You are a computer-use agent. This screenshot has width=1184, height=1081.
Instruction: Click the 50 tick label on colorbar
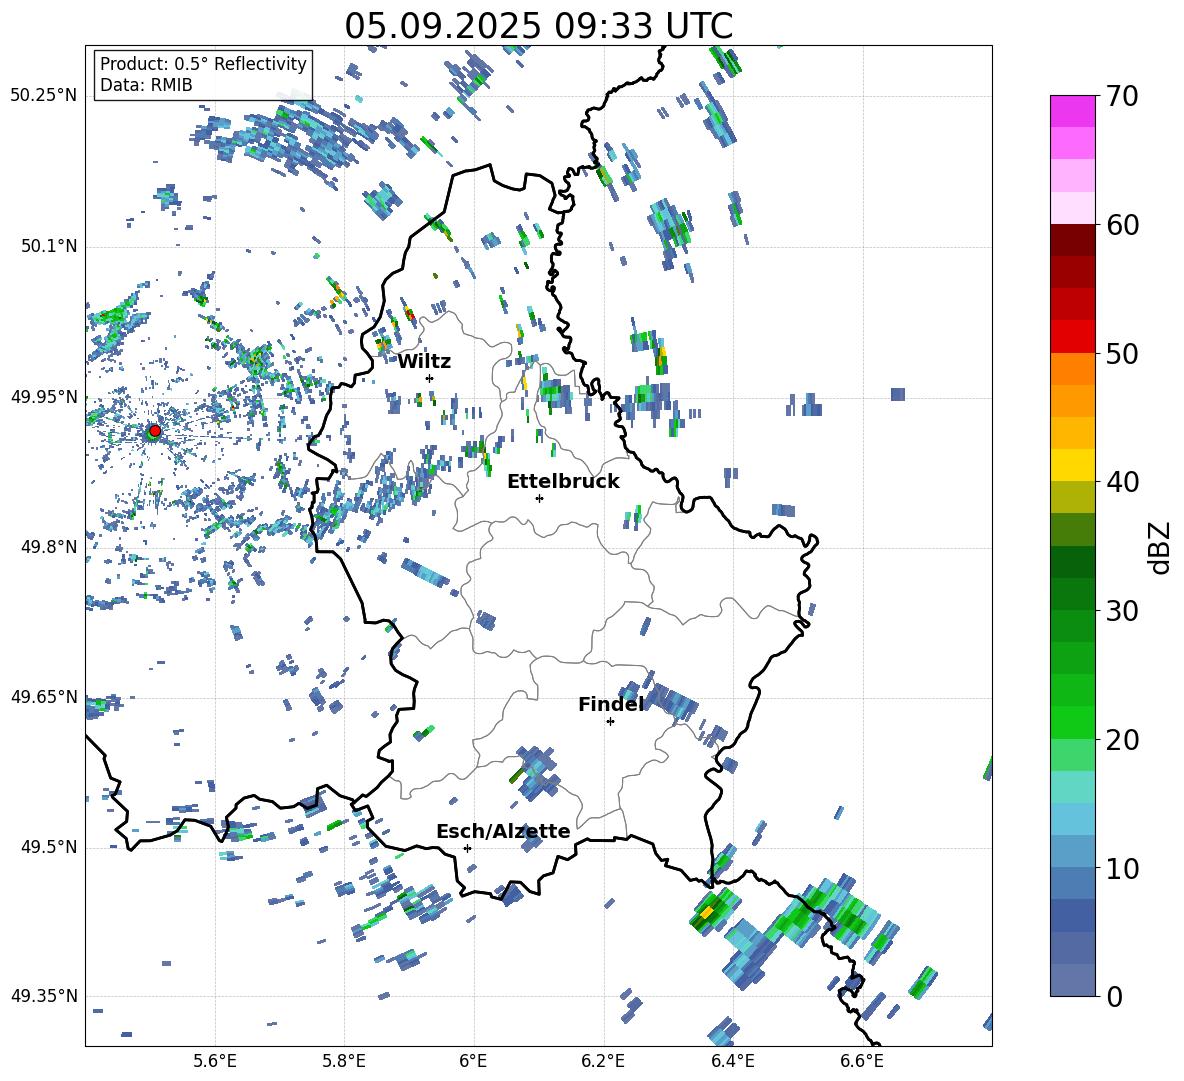click(x=1122, y=354)
